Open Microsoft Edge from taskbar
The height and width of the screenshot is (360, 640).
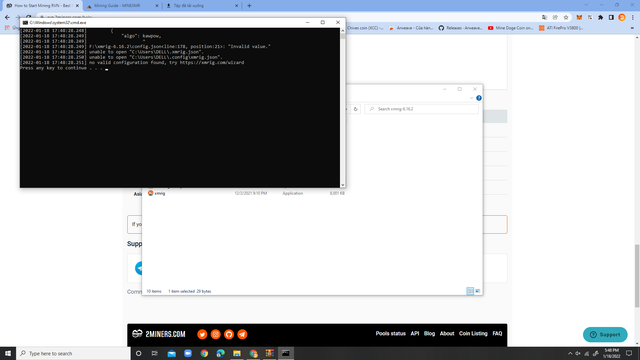[220, 353]
